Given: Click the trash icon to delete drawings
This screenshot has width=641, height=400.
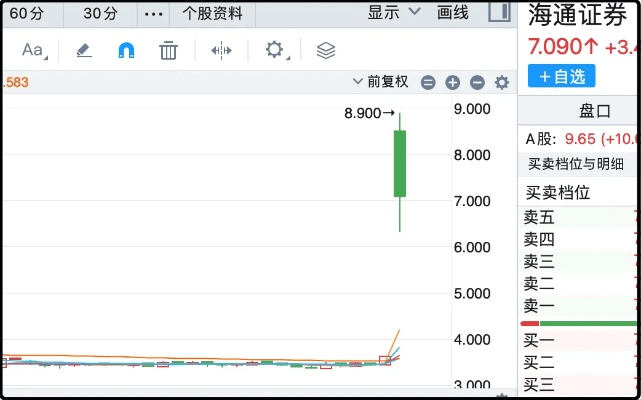Looking at the screenshot, I should click(x=169, y=51).
